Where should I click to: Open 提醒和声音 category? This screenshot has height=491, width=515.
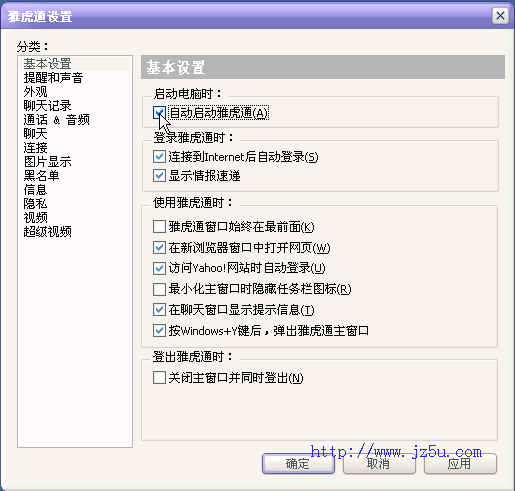click(x=53, y=78)
